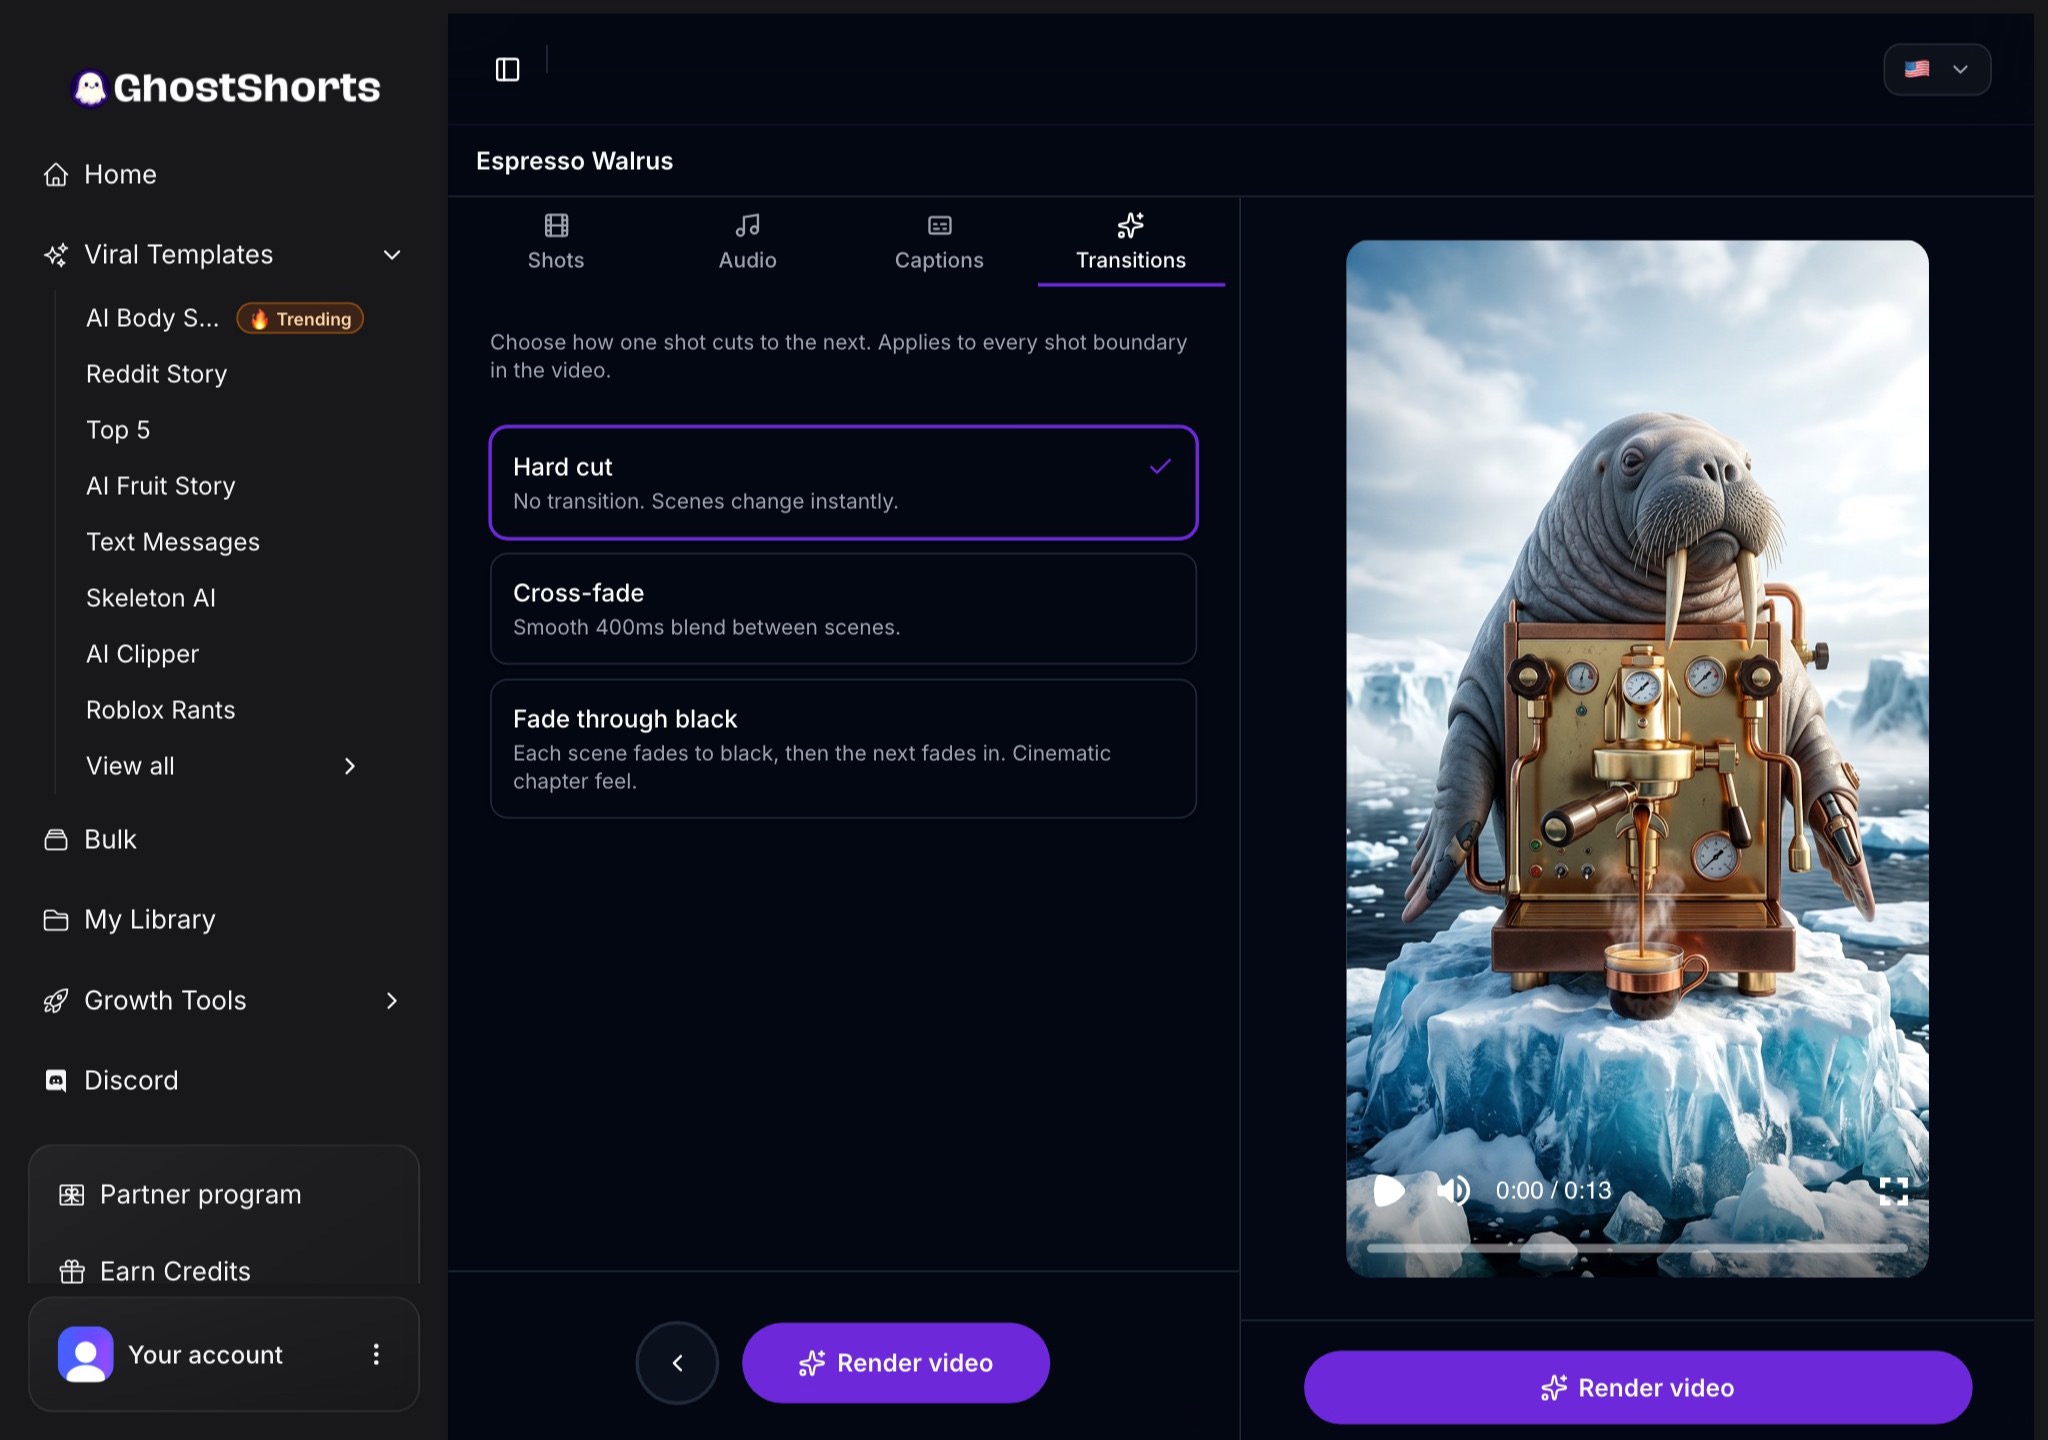Image resolution: width=2048 pixels, height=1440 pixels.
Task: Click the Growth Tools rocket icon
Action: (x=56, y=1001)
